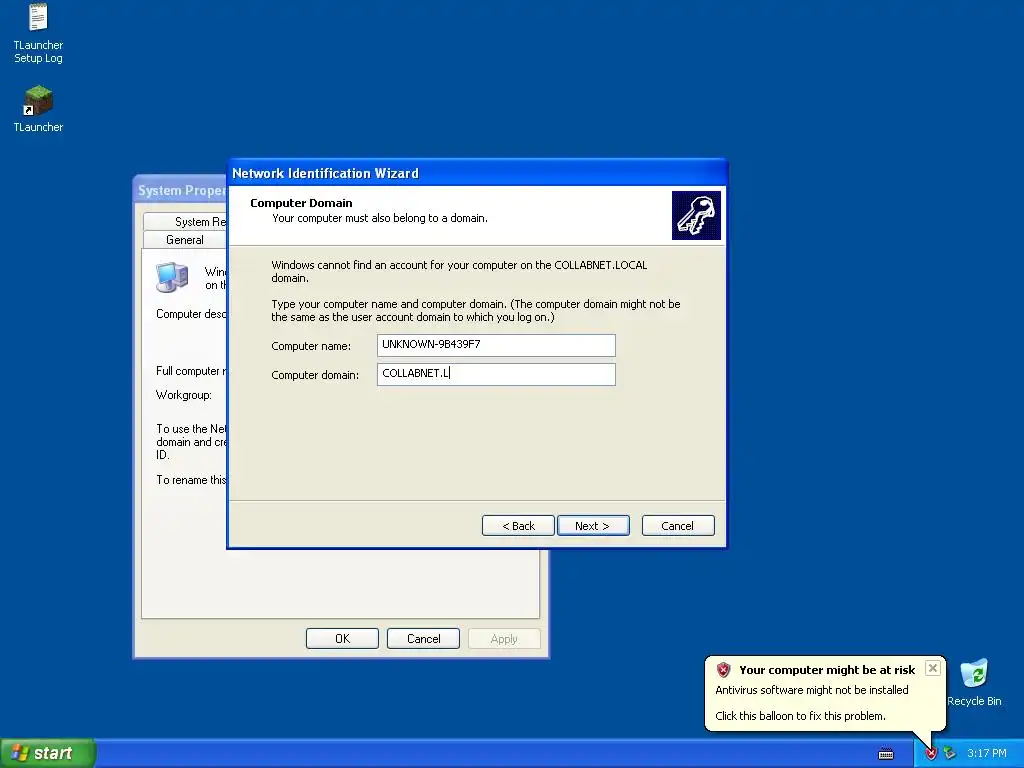Close the security warning balloon
The height and width of the screenshot is (768, 1024).
pyautogui.click(x=933, y=668)
